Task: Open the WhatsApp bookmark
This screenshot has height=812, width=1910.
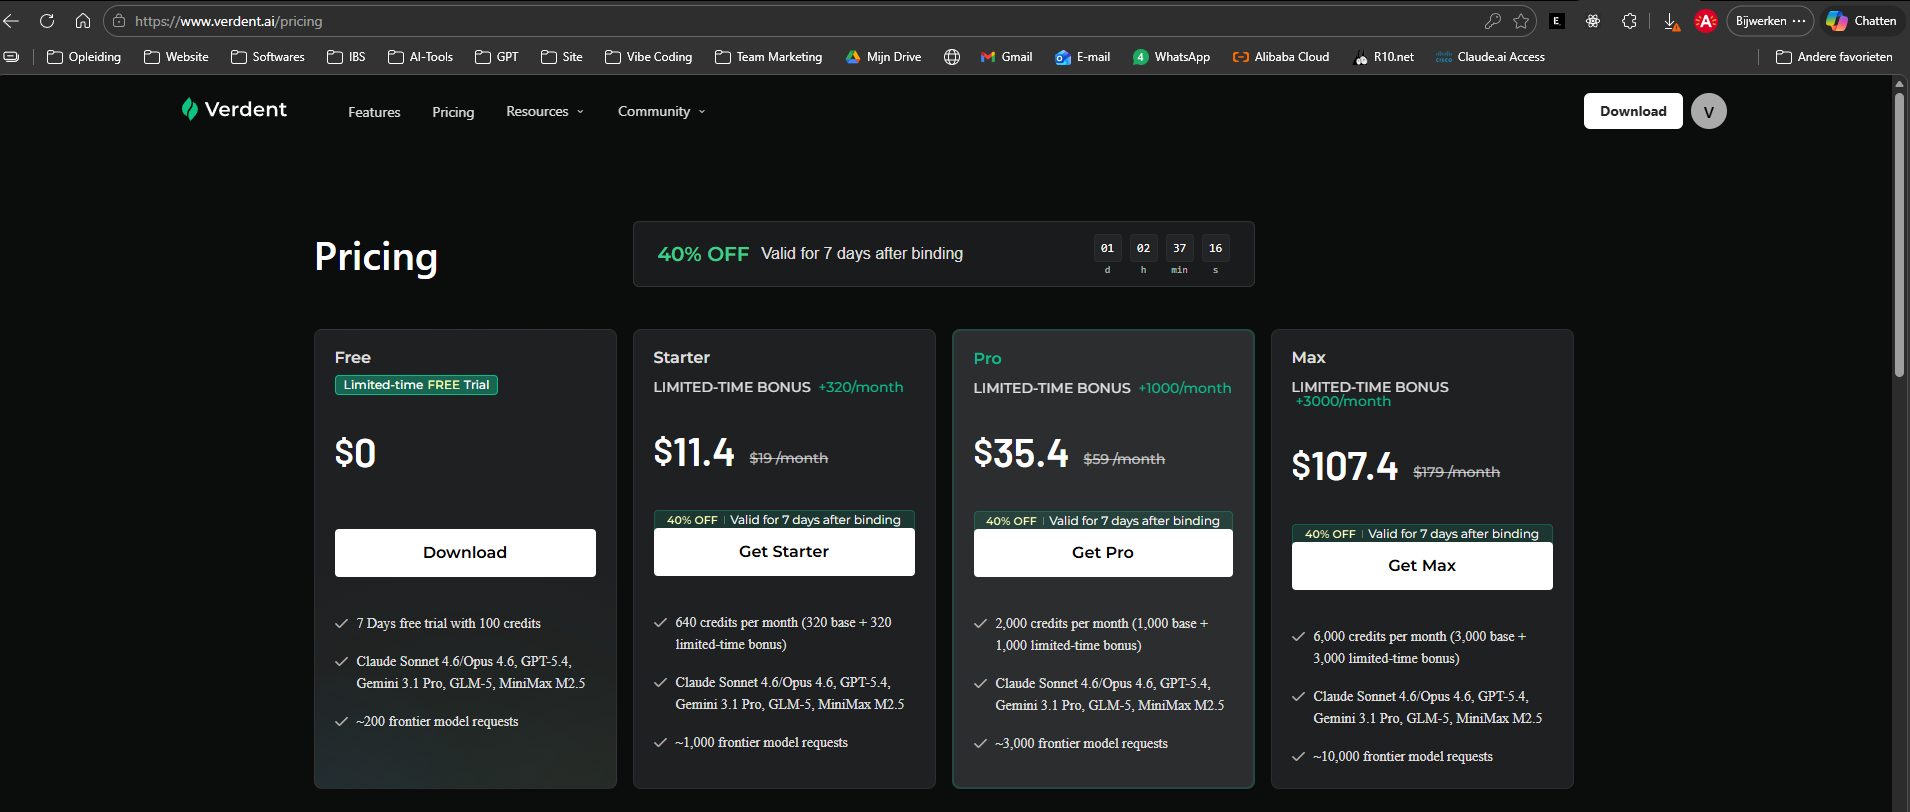Action: [x=1171, y=57]
